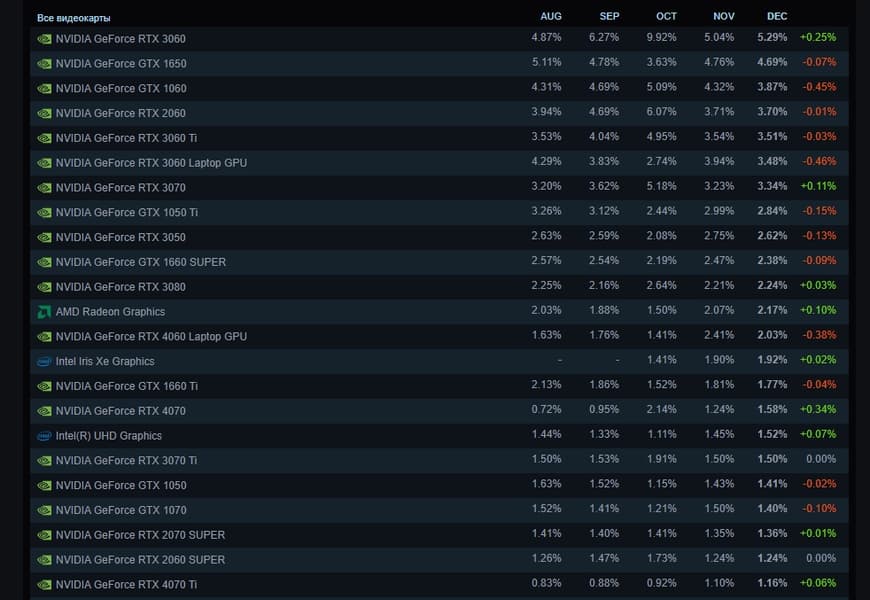Click the +0.34% change for RTX 4070

[x=817, y=411]
